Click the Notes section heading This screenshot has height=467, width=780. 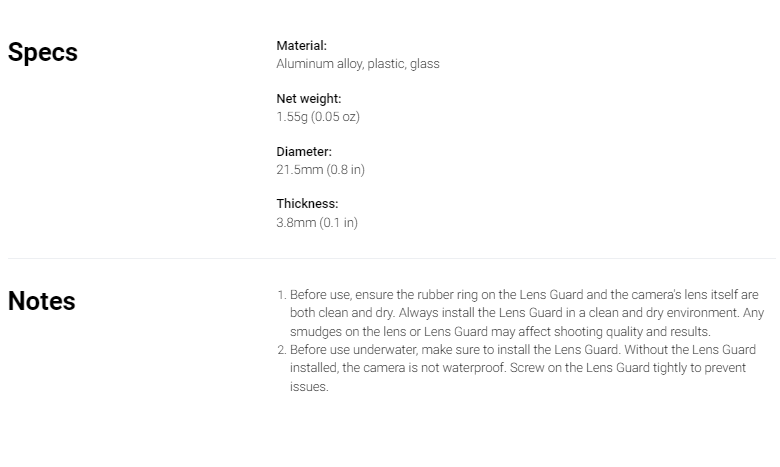click(42, 301)
